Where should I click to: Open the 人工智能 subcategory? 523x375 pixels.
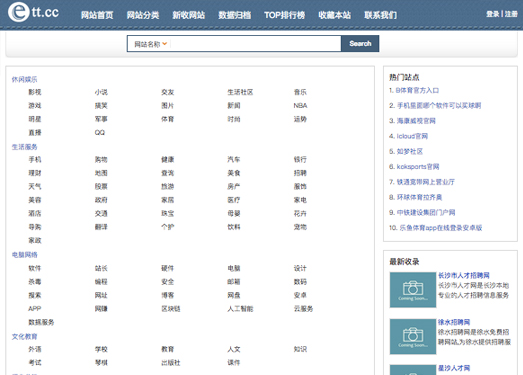[240, 309]
